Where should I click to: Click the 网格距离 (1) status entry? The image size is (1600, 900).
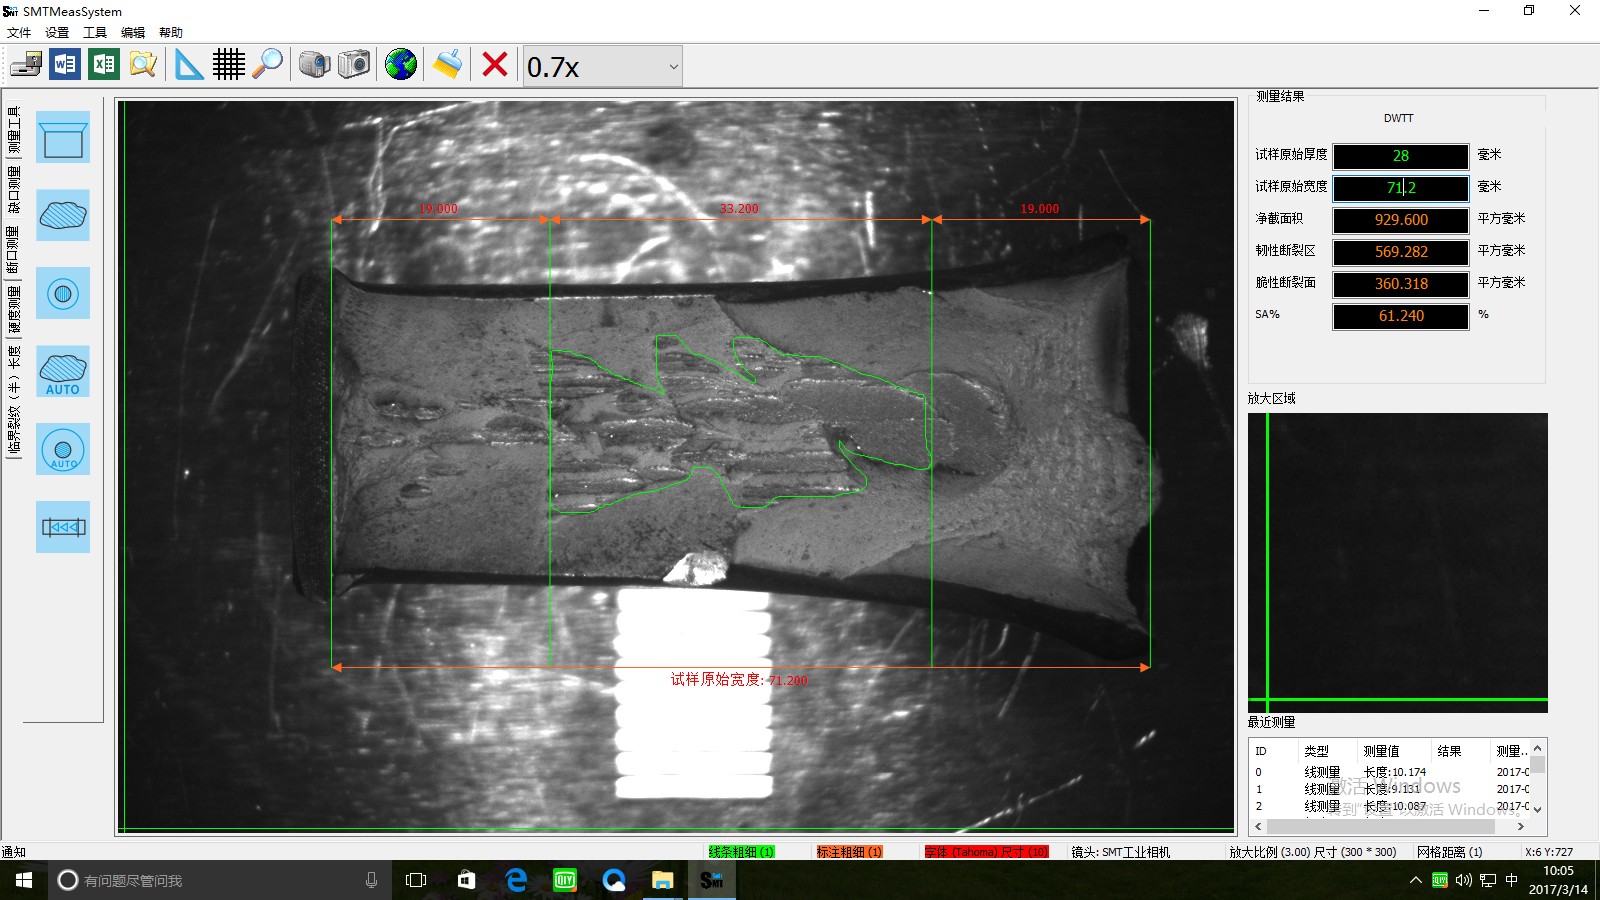[1450, 852]
